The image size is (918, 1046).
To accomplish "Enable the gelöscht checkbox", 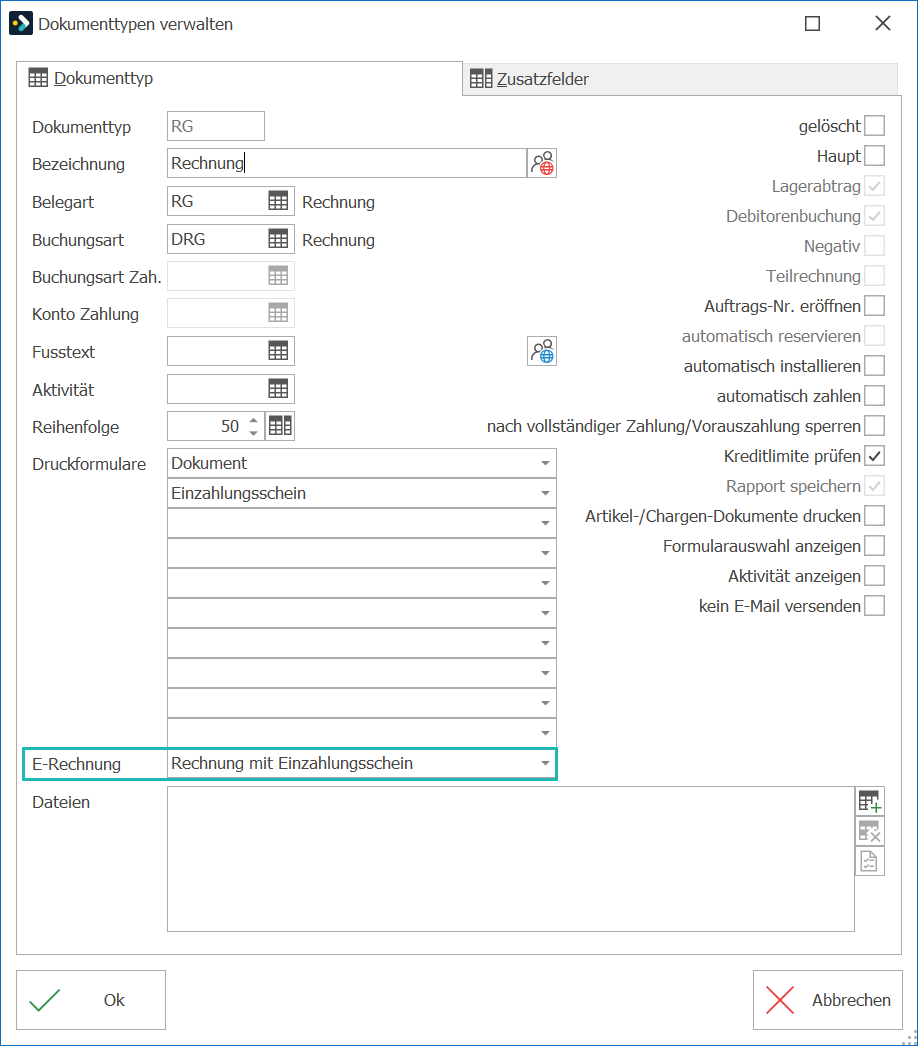I will (875, 126).
